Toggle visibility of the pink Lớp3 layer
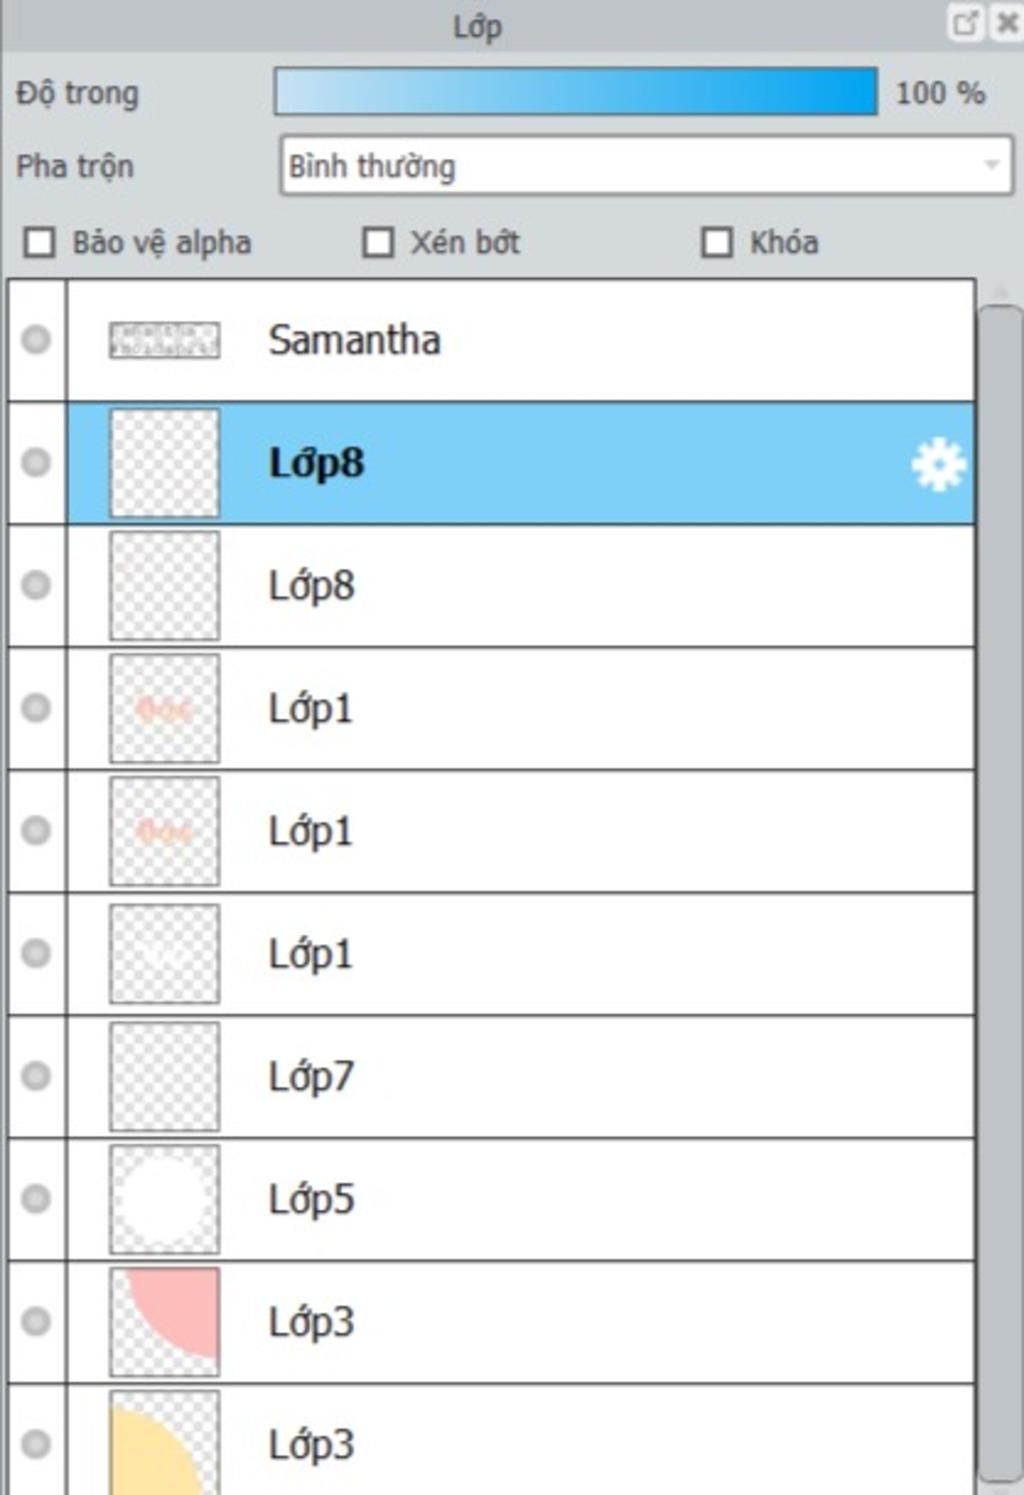1024x1495 pixels. click(36, 1321)
